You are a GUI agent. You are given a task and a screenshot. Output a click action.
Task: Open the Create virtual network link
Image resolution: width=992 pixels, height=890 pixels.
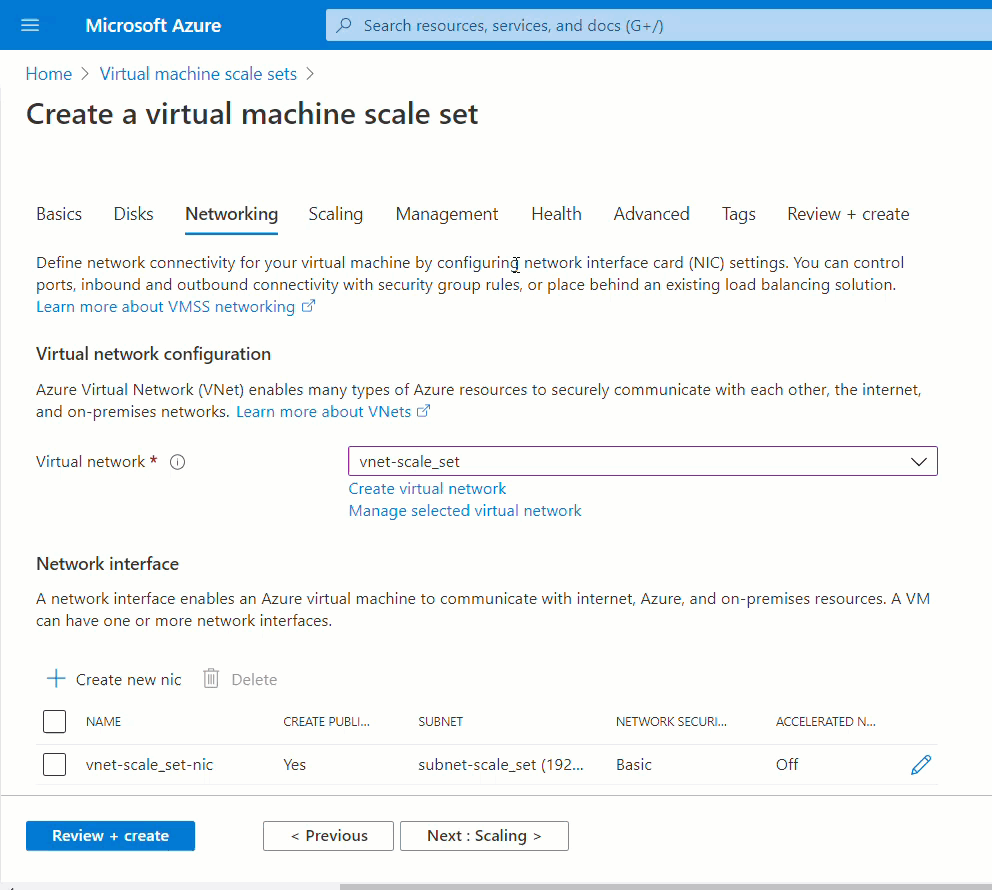coord(427,488)
